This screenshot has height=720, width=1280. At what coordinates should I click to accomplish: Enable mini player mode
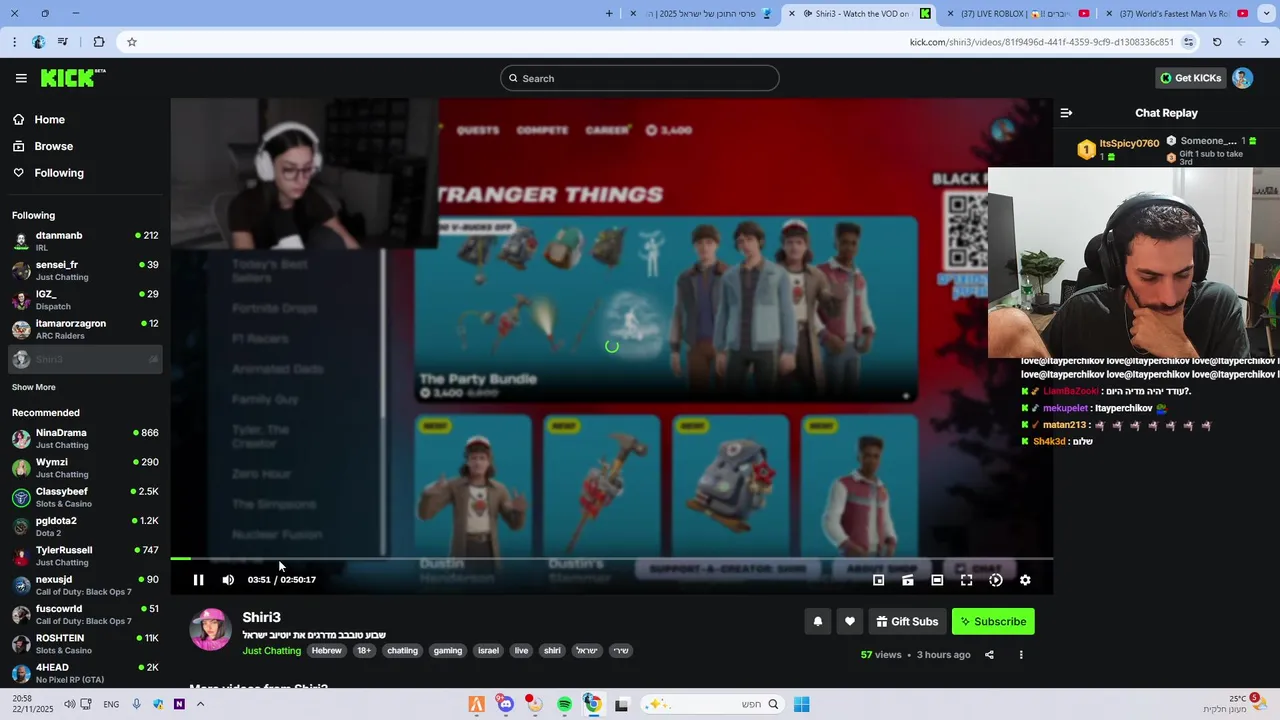[878, 580]
